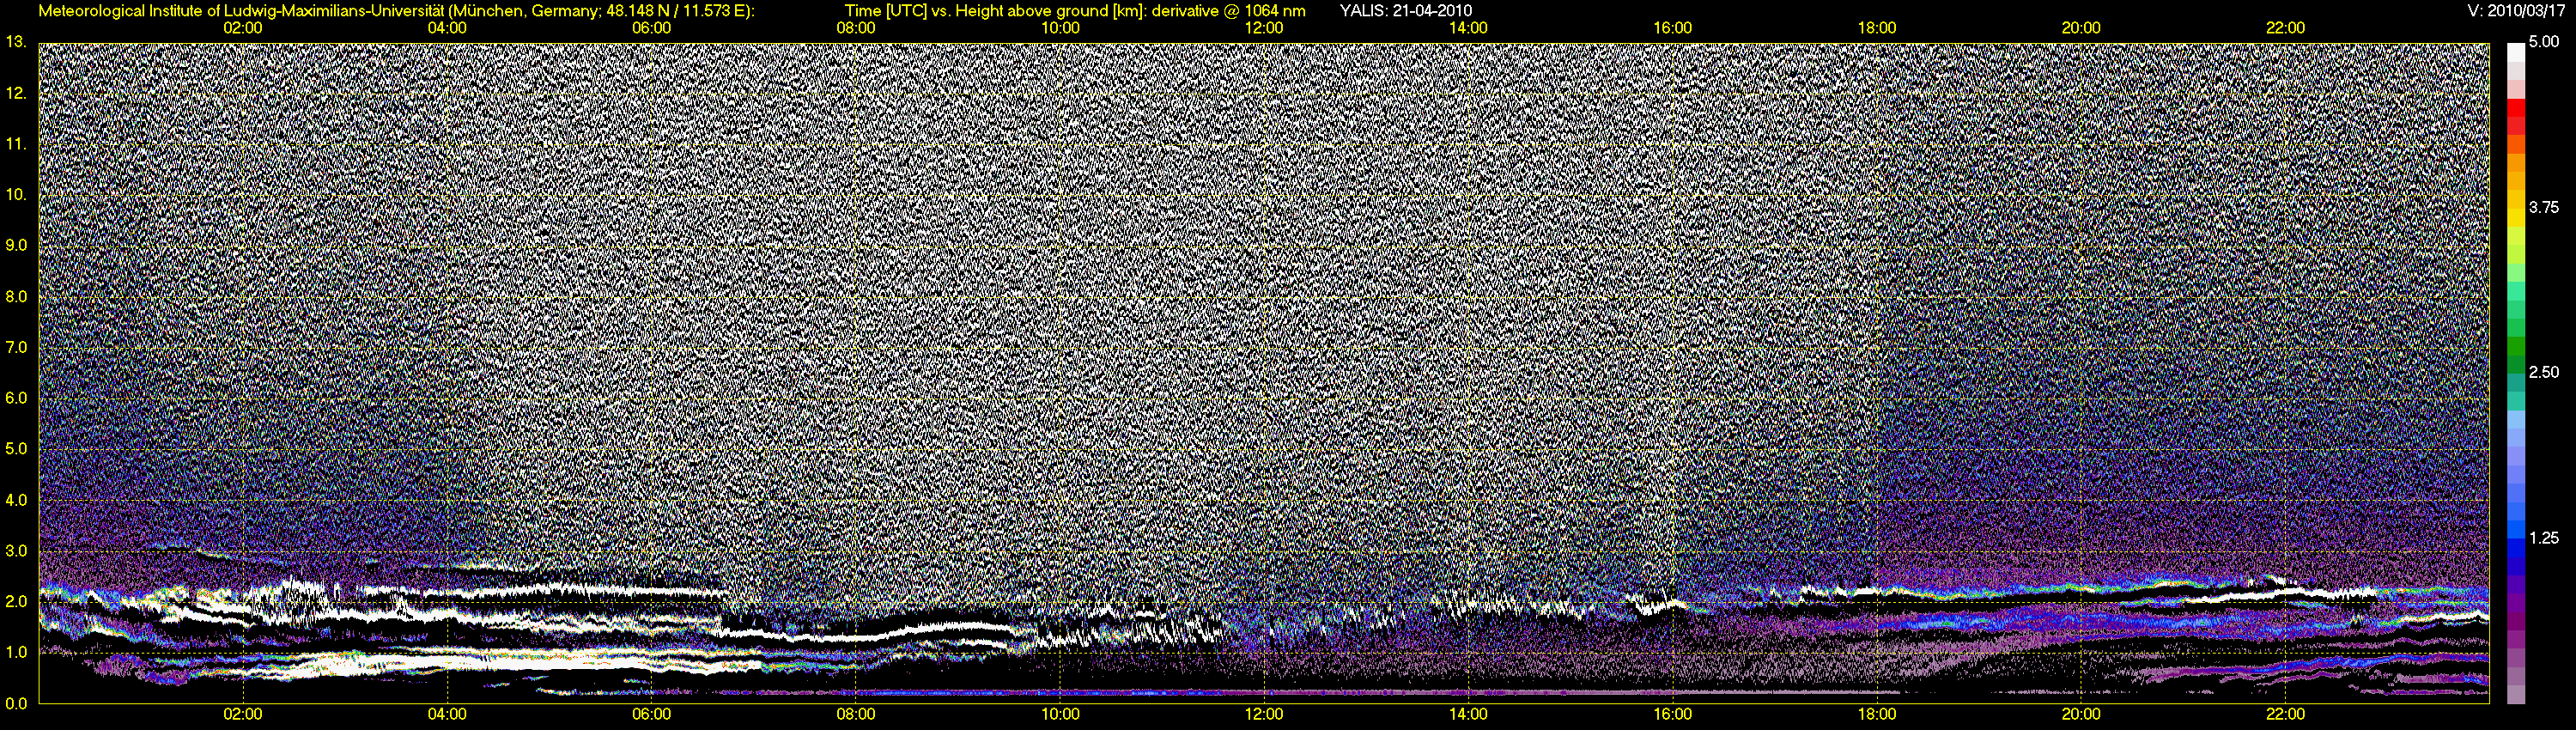
Task: Click the top 04:00 time axis label
Action: pos(447,28)
